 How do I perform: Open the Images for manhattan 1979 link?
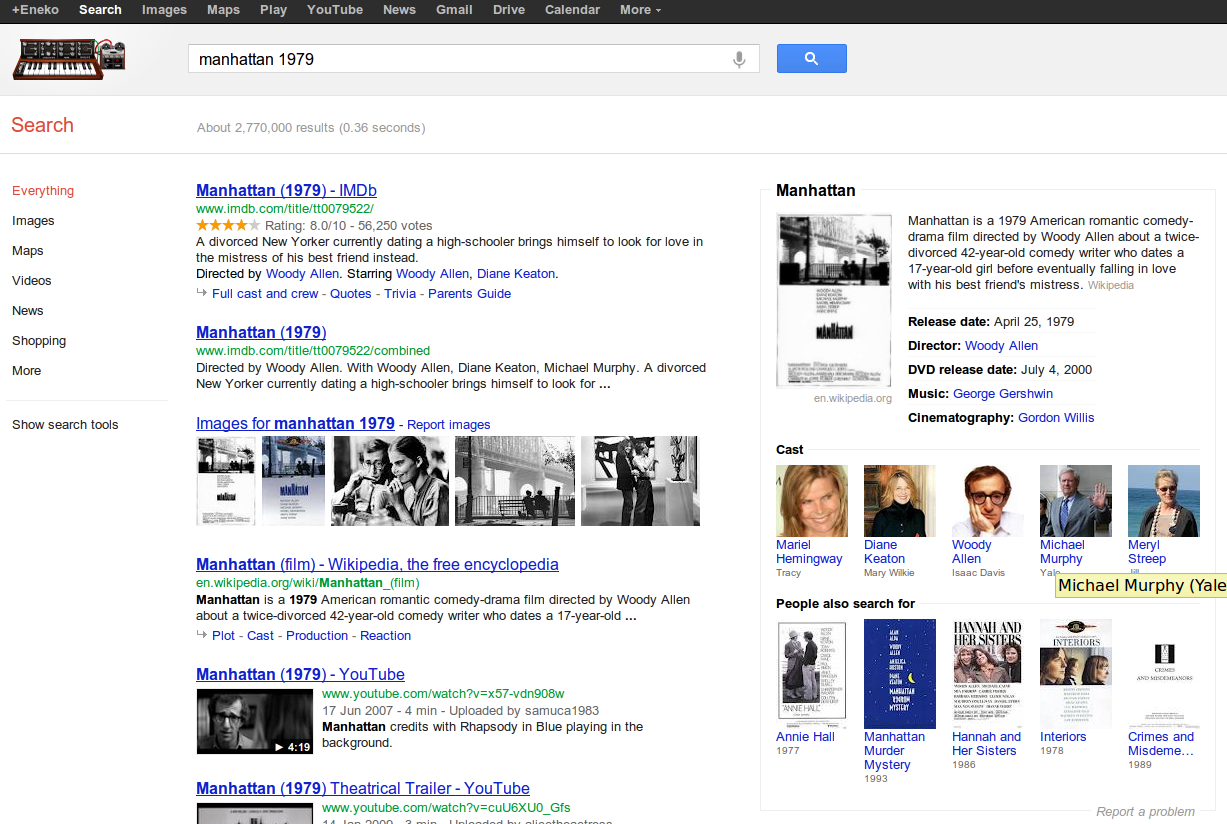(295, 424)
